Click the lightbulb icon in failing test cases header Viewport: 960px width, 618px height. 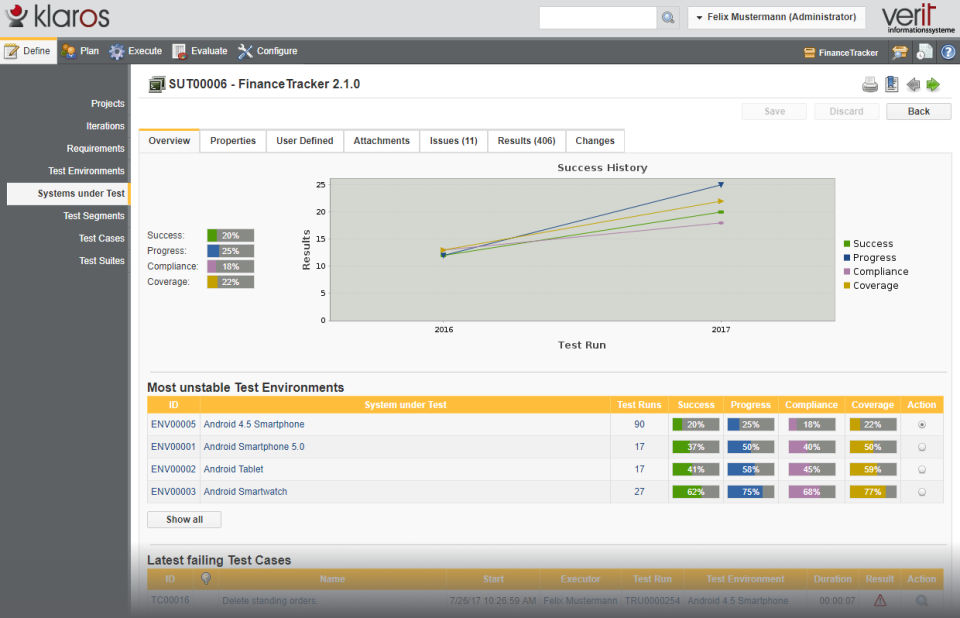click(x=206, y=578)
